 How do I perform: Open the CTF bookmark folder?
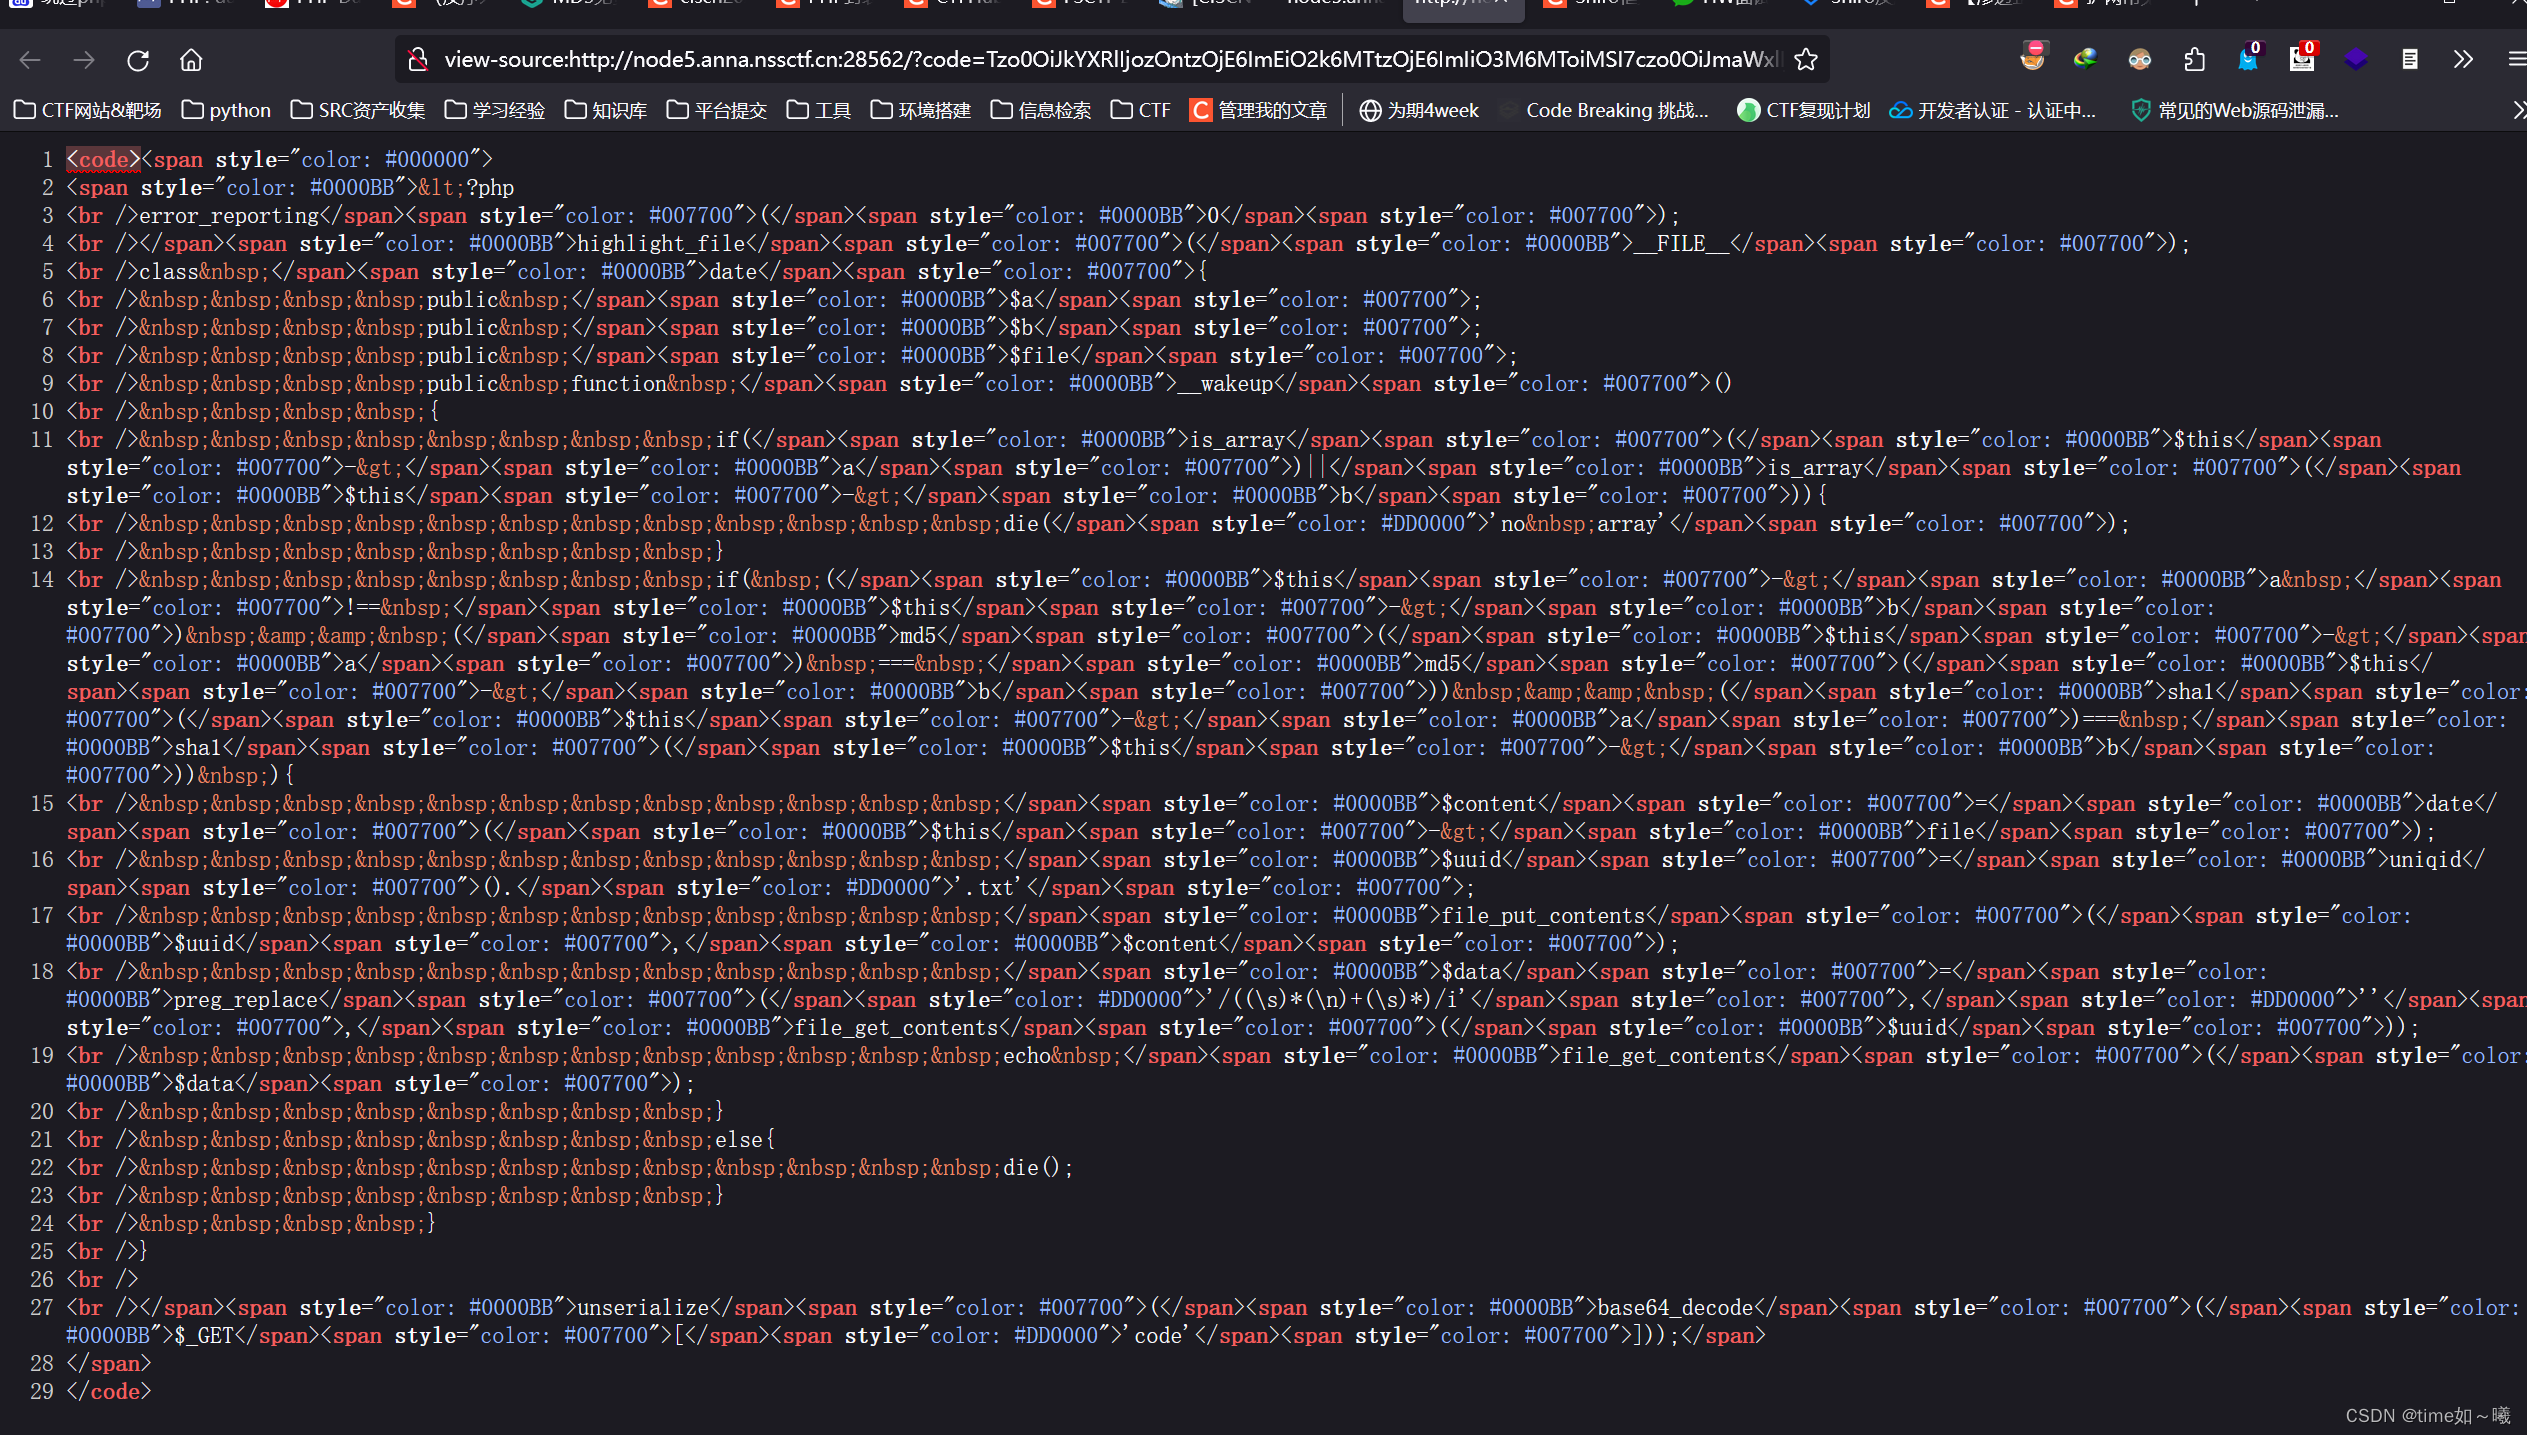[1141, 110]
